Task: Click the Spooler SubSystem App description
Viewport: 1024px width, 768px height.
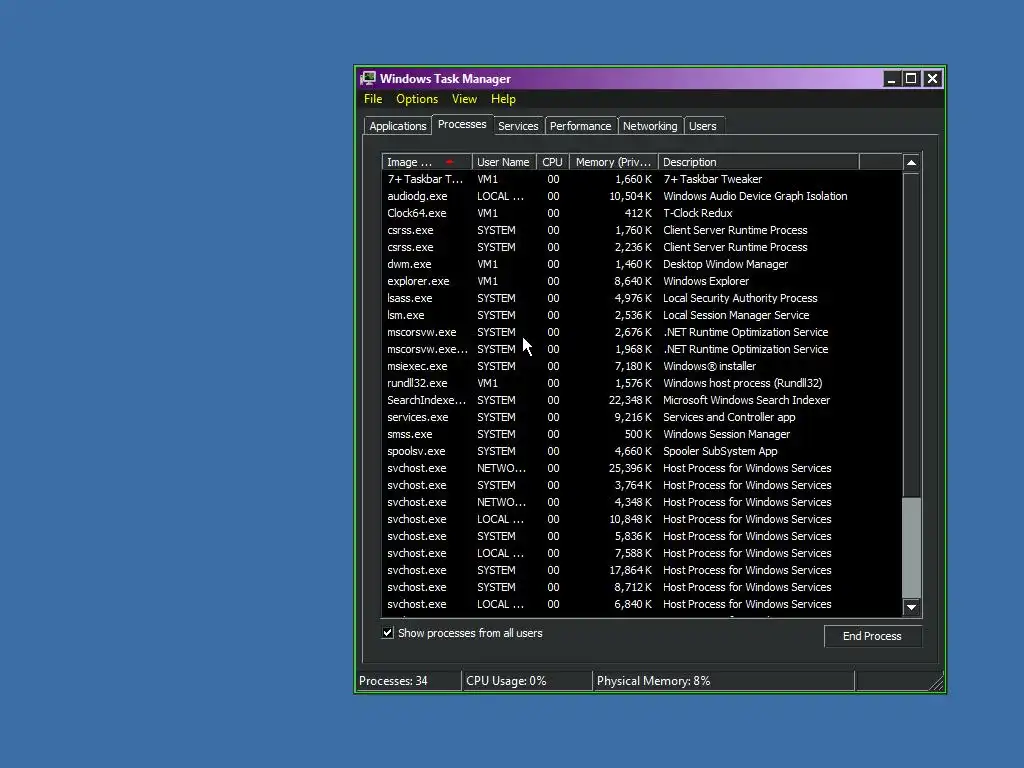Action: click(720, 451)
